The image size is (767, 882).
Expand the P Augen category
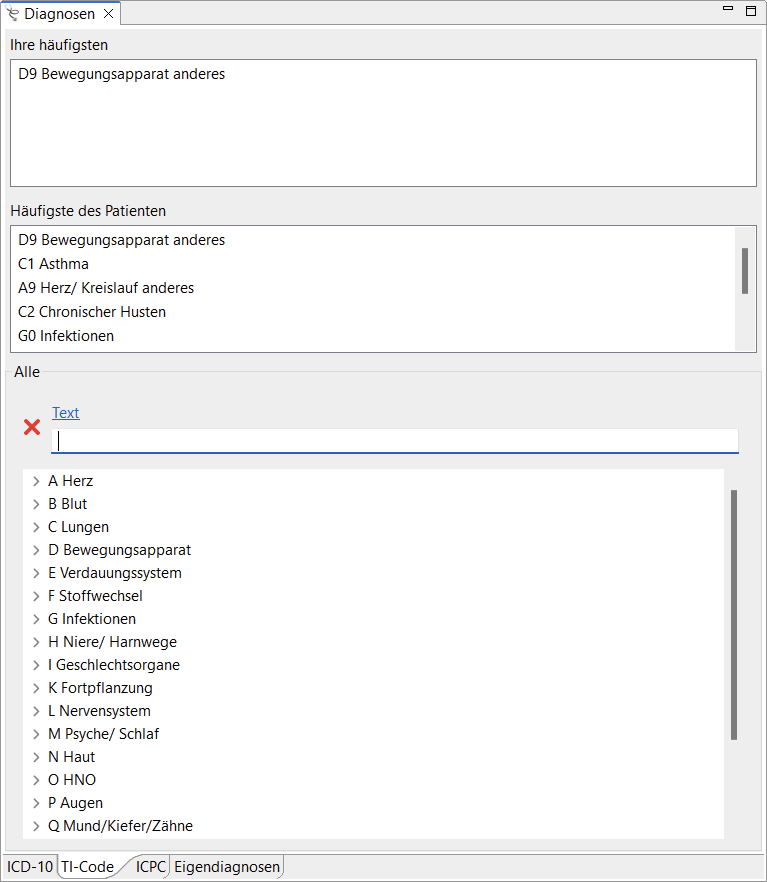click(36, 803)
